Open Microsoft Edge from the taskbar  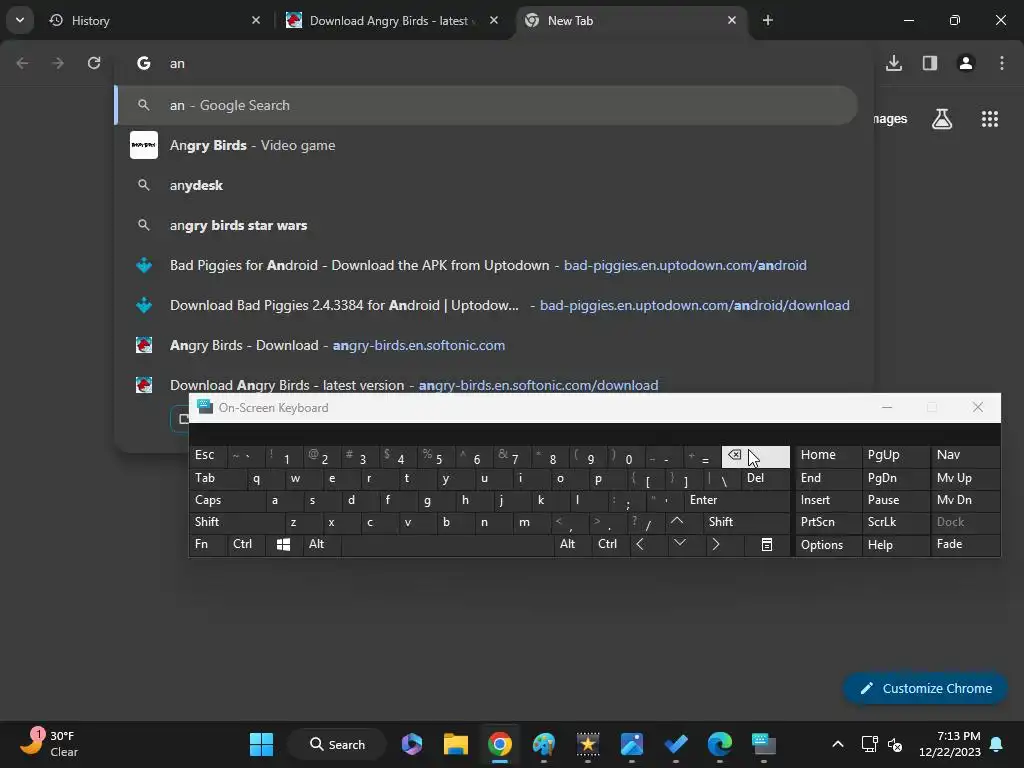click(x=720, y=744)
